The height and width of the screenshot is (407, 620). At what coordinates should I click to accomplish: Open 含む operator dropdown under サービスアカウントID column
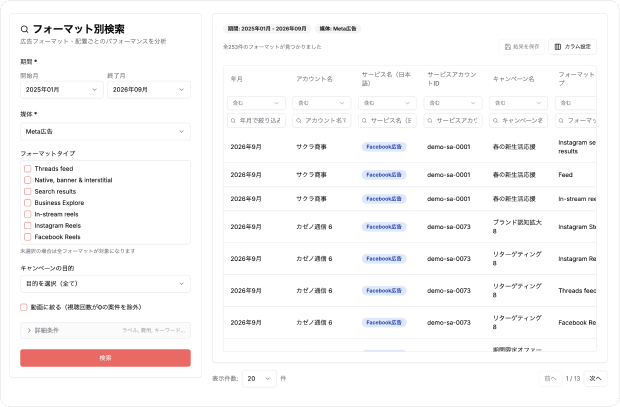click(453, 103)
